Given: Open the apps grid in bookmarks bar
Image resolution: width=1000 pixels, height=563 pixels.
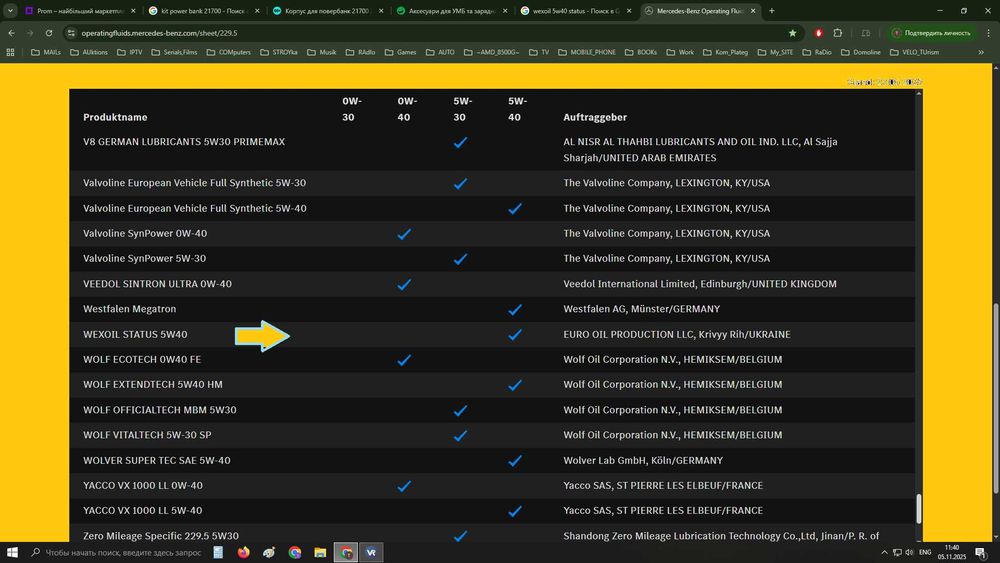Looking at the screenshot, I should (x=10, y=52).
